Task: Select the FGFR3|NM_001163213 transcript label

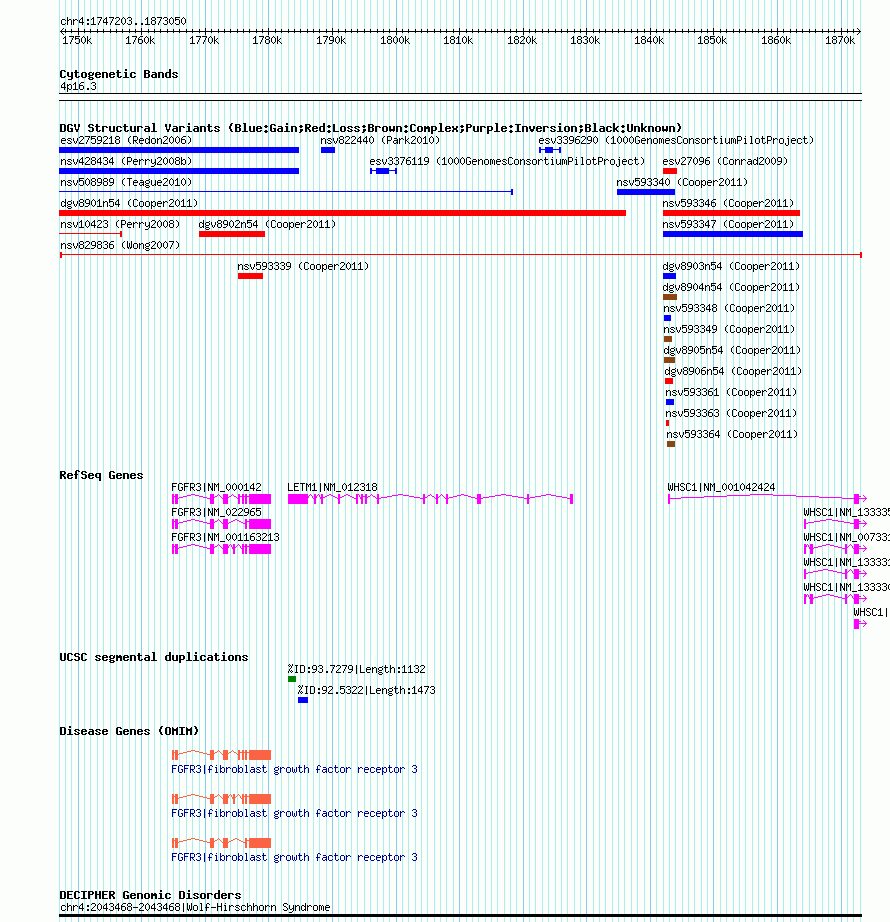Action: (225, 537)
